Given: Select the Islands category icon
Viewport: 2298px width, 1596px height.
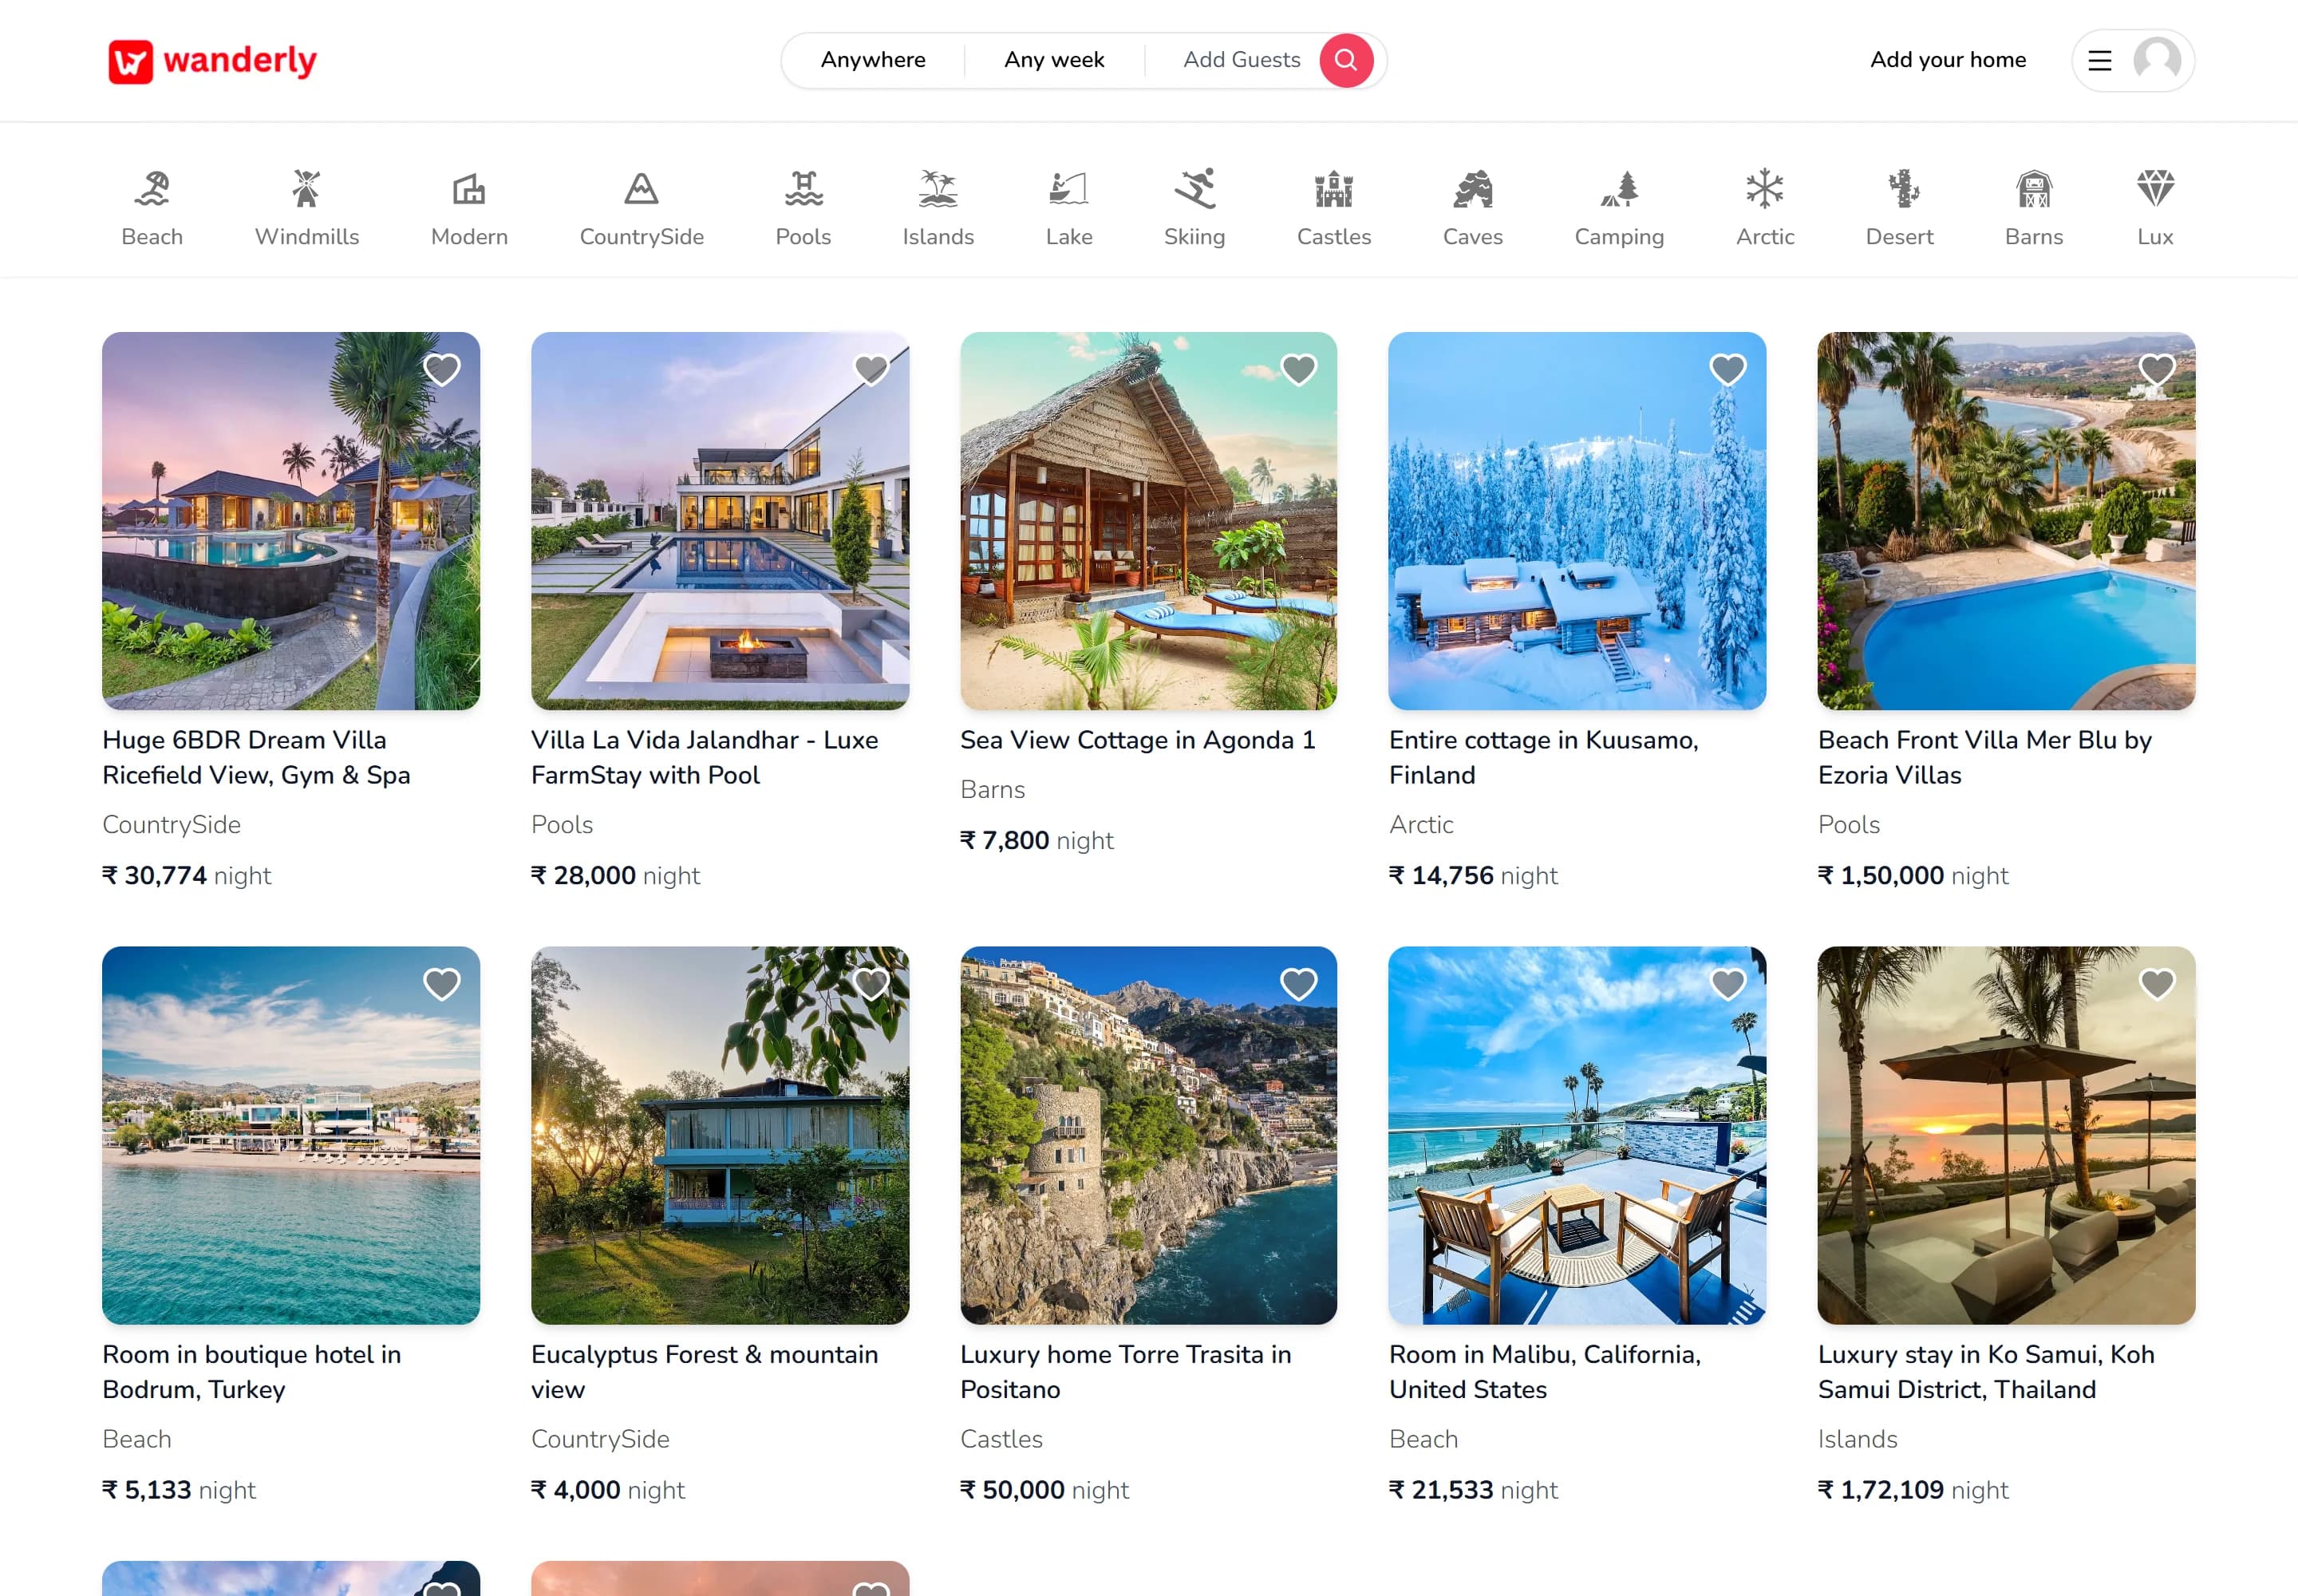Looking at the screenshot, I should (938, 188).
